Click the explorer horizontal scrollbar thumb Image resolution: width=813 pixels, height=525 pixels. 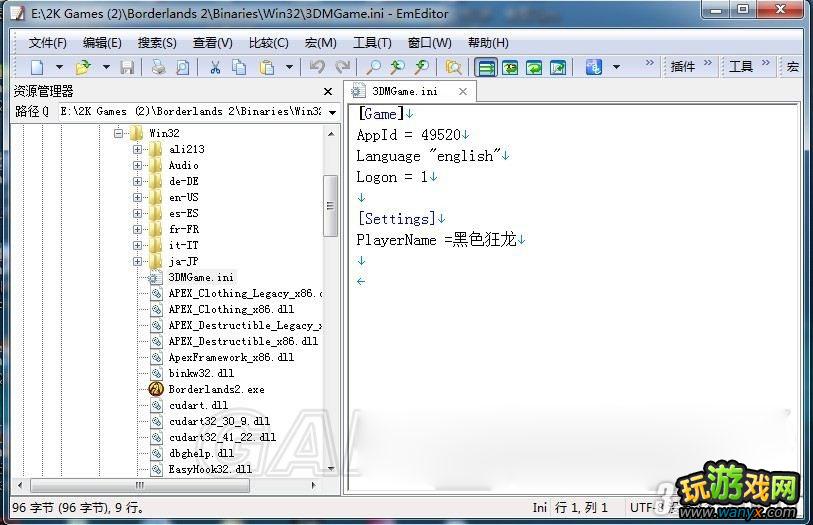point(139,486)
